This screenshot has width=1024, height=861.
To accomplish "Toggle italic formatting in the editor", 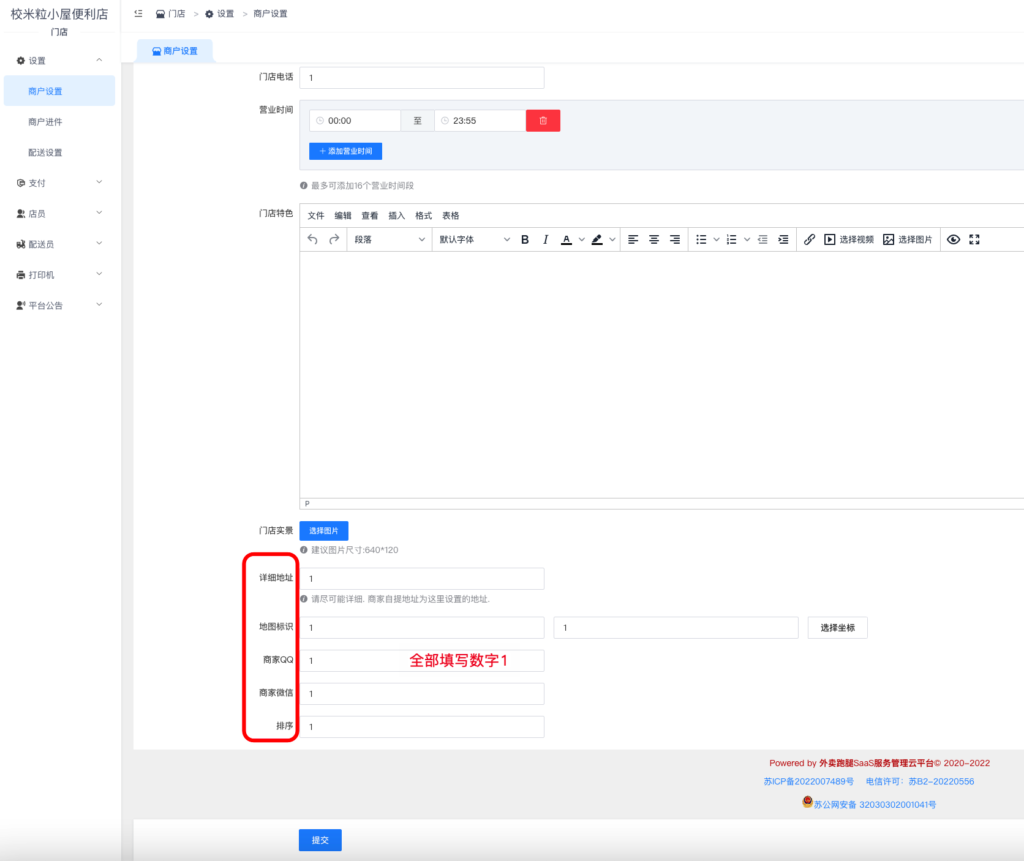I will [545, 239].
